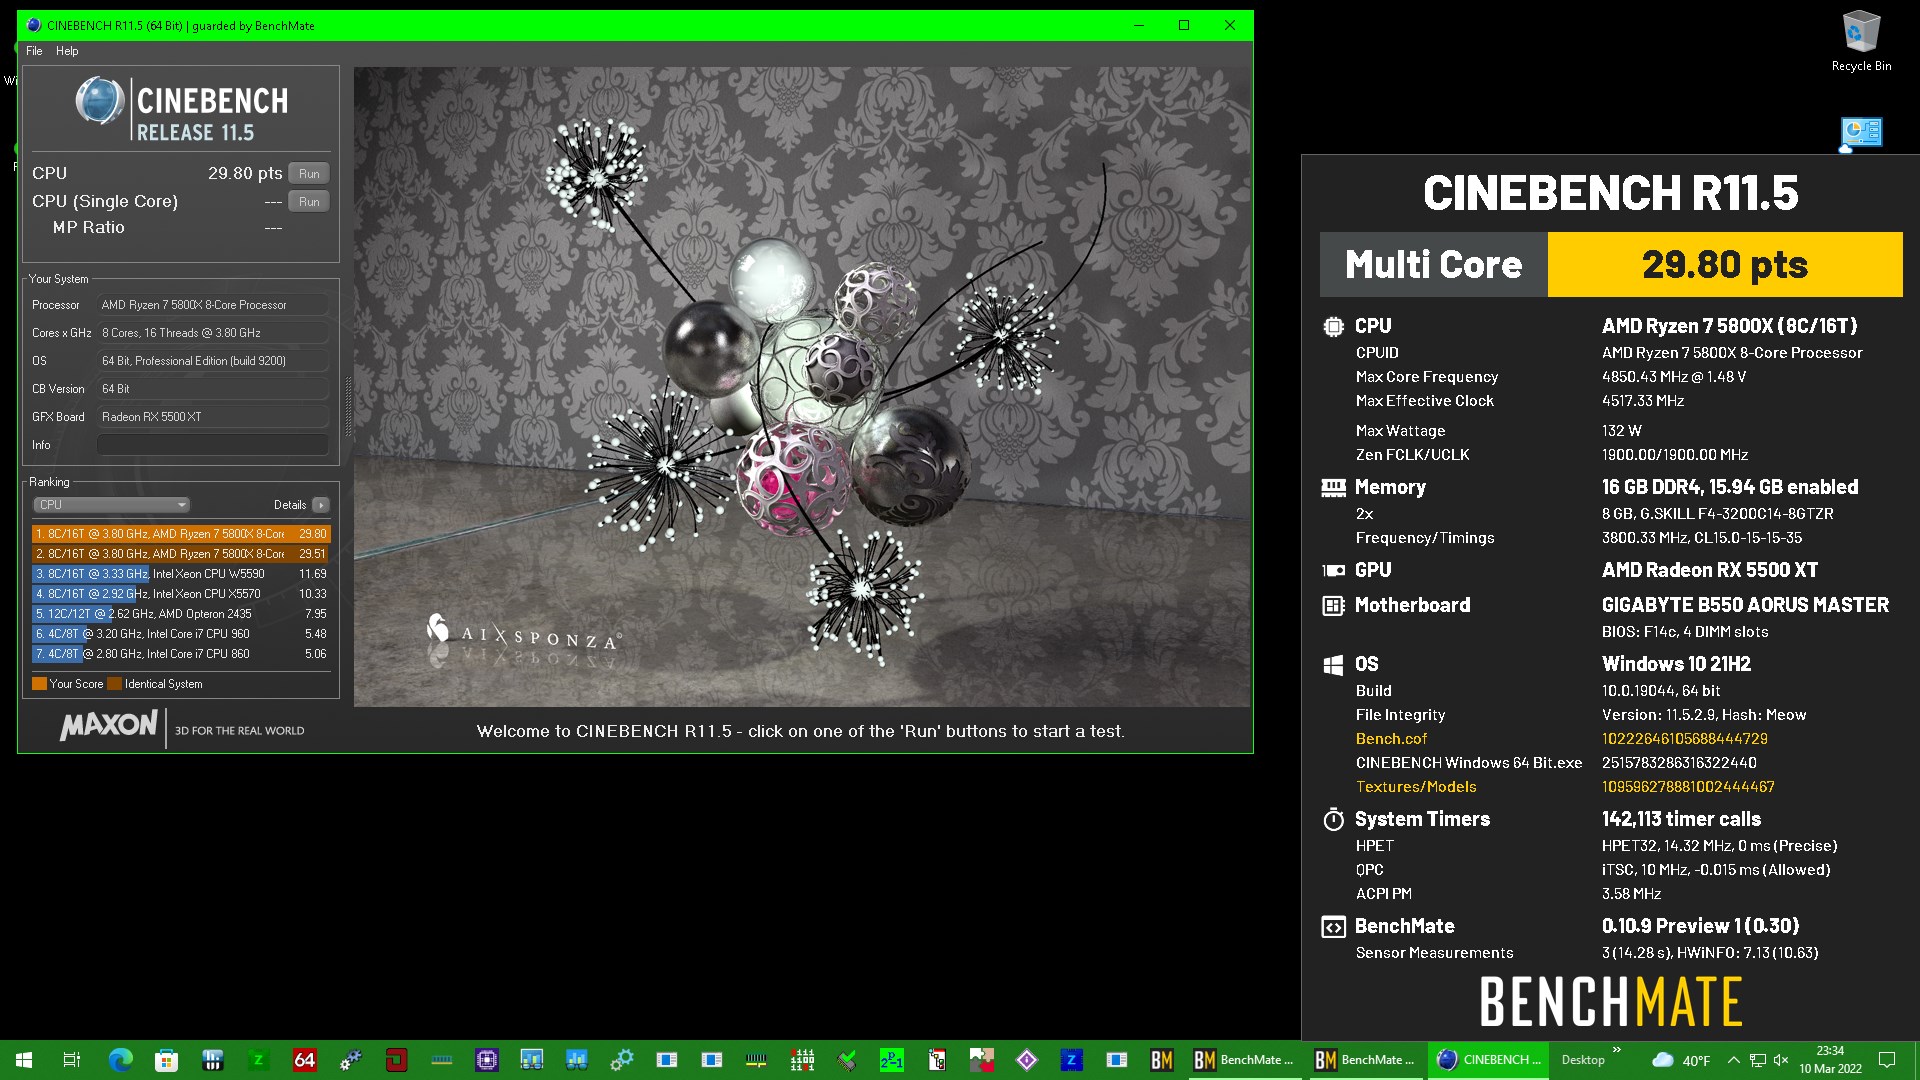Click the panel splitter grip beside Your System
The image size is (1920, 1080).
(x=347, y=406)
